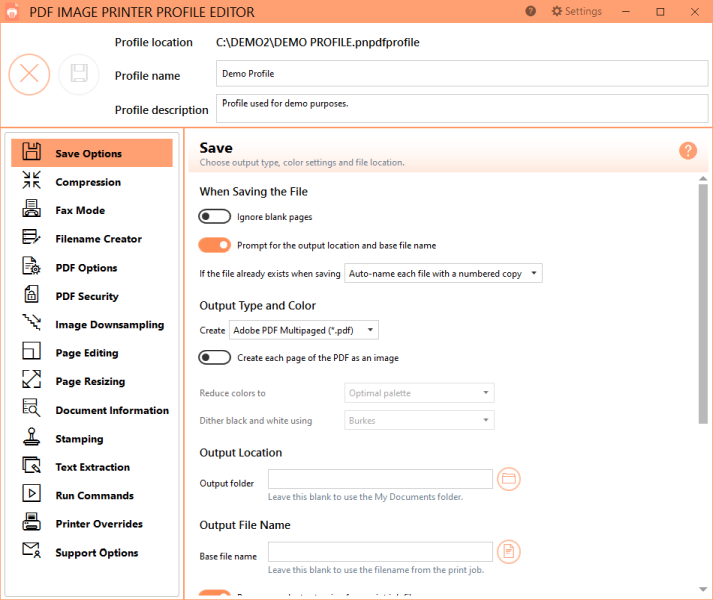Click the vertical scrollbar thumb in Save panel
The height and width of the screenshot is (600, 713).
click(x=703, y=304)
